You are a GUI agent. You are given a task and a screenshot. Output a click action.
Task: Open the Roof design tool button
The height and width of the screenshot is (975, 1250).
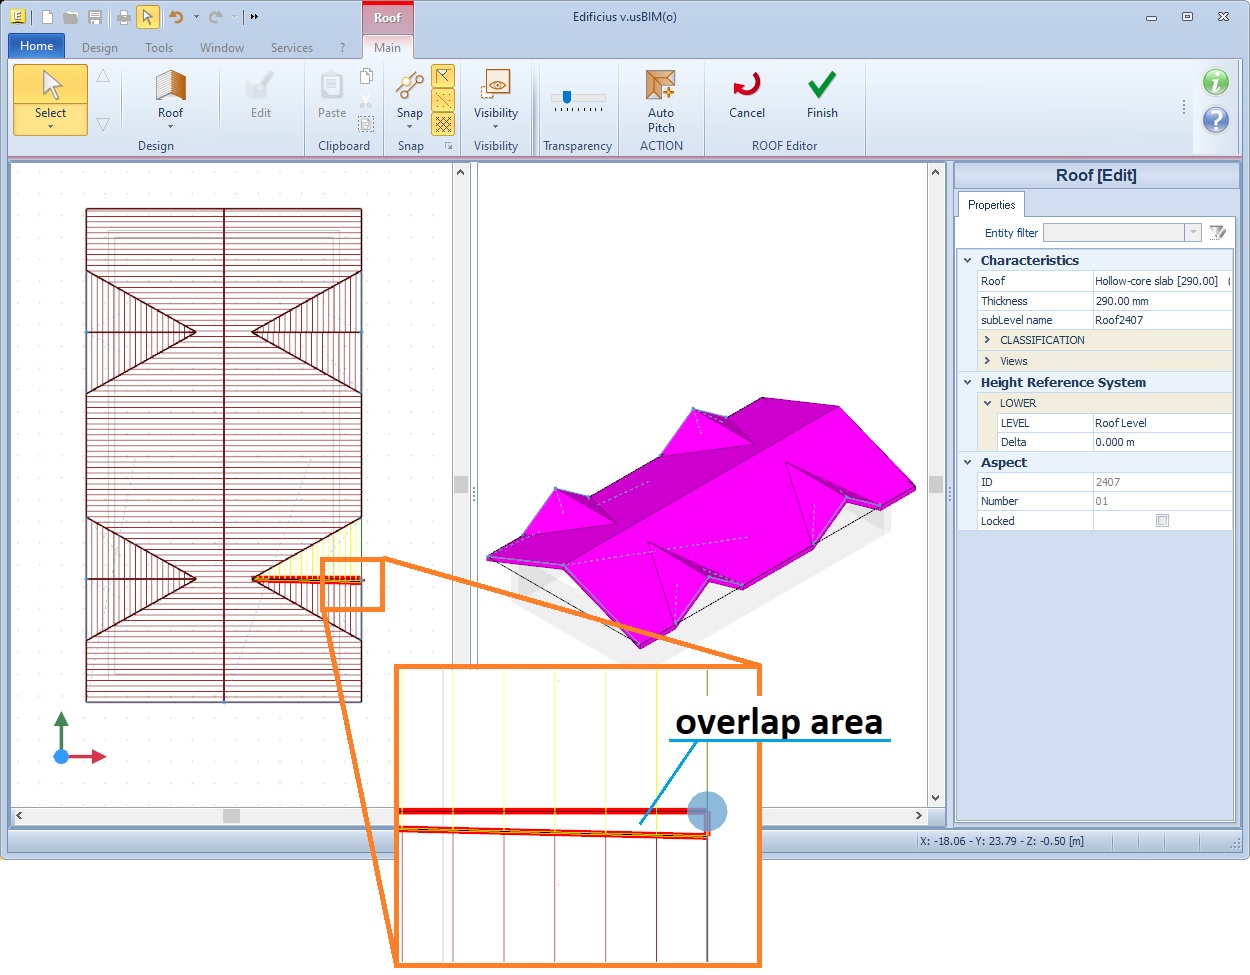[170, 97]
